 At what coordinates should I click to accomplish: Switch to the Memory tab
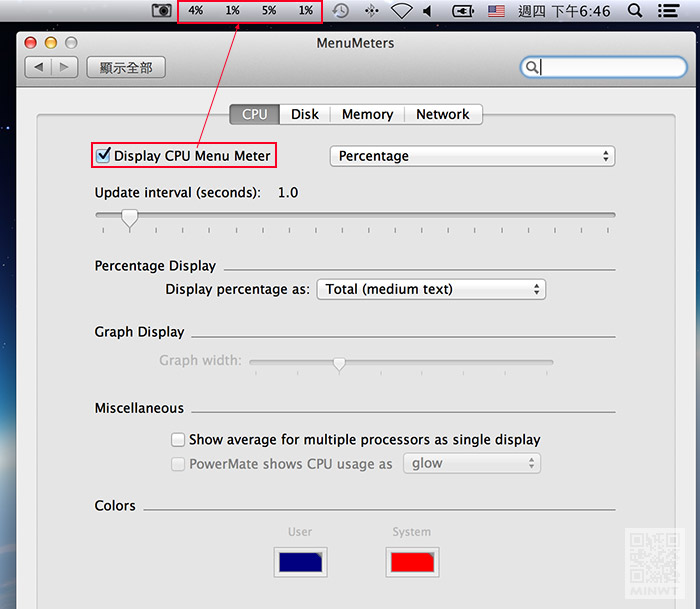coord(367,114)
